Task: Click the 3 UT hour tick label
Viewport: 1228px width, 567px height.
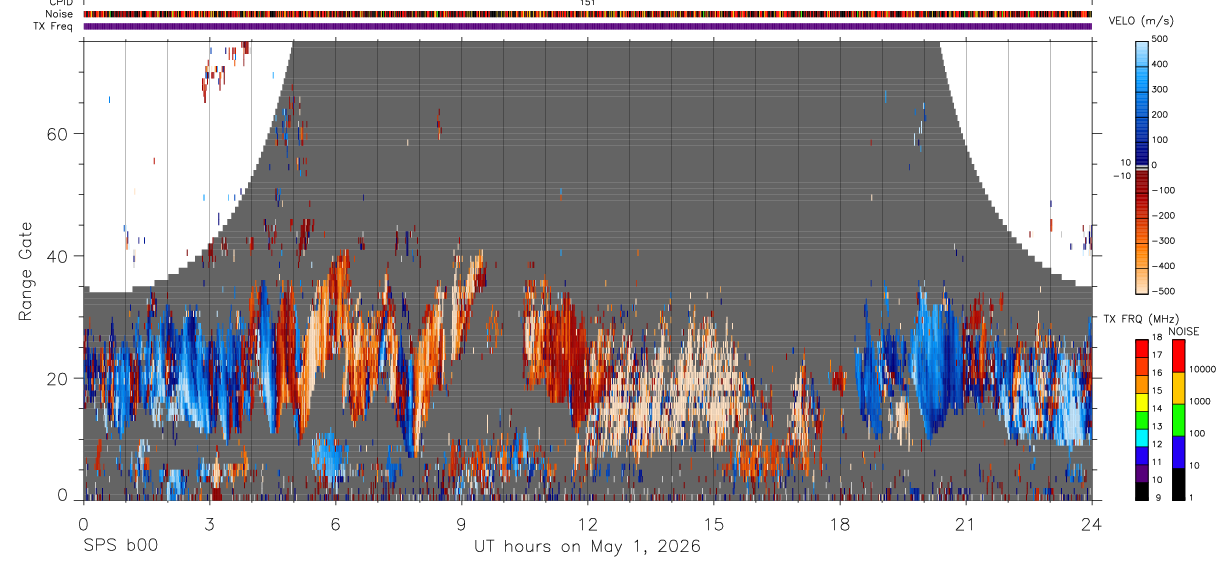Action: [x=209, y=524]
